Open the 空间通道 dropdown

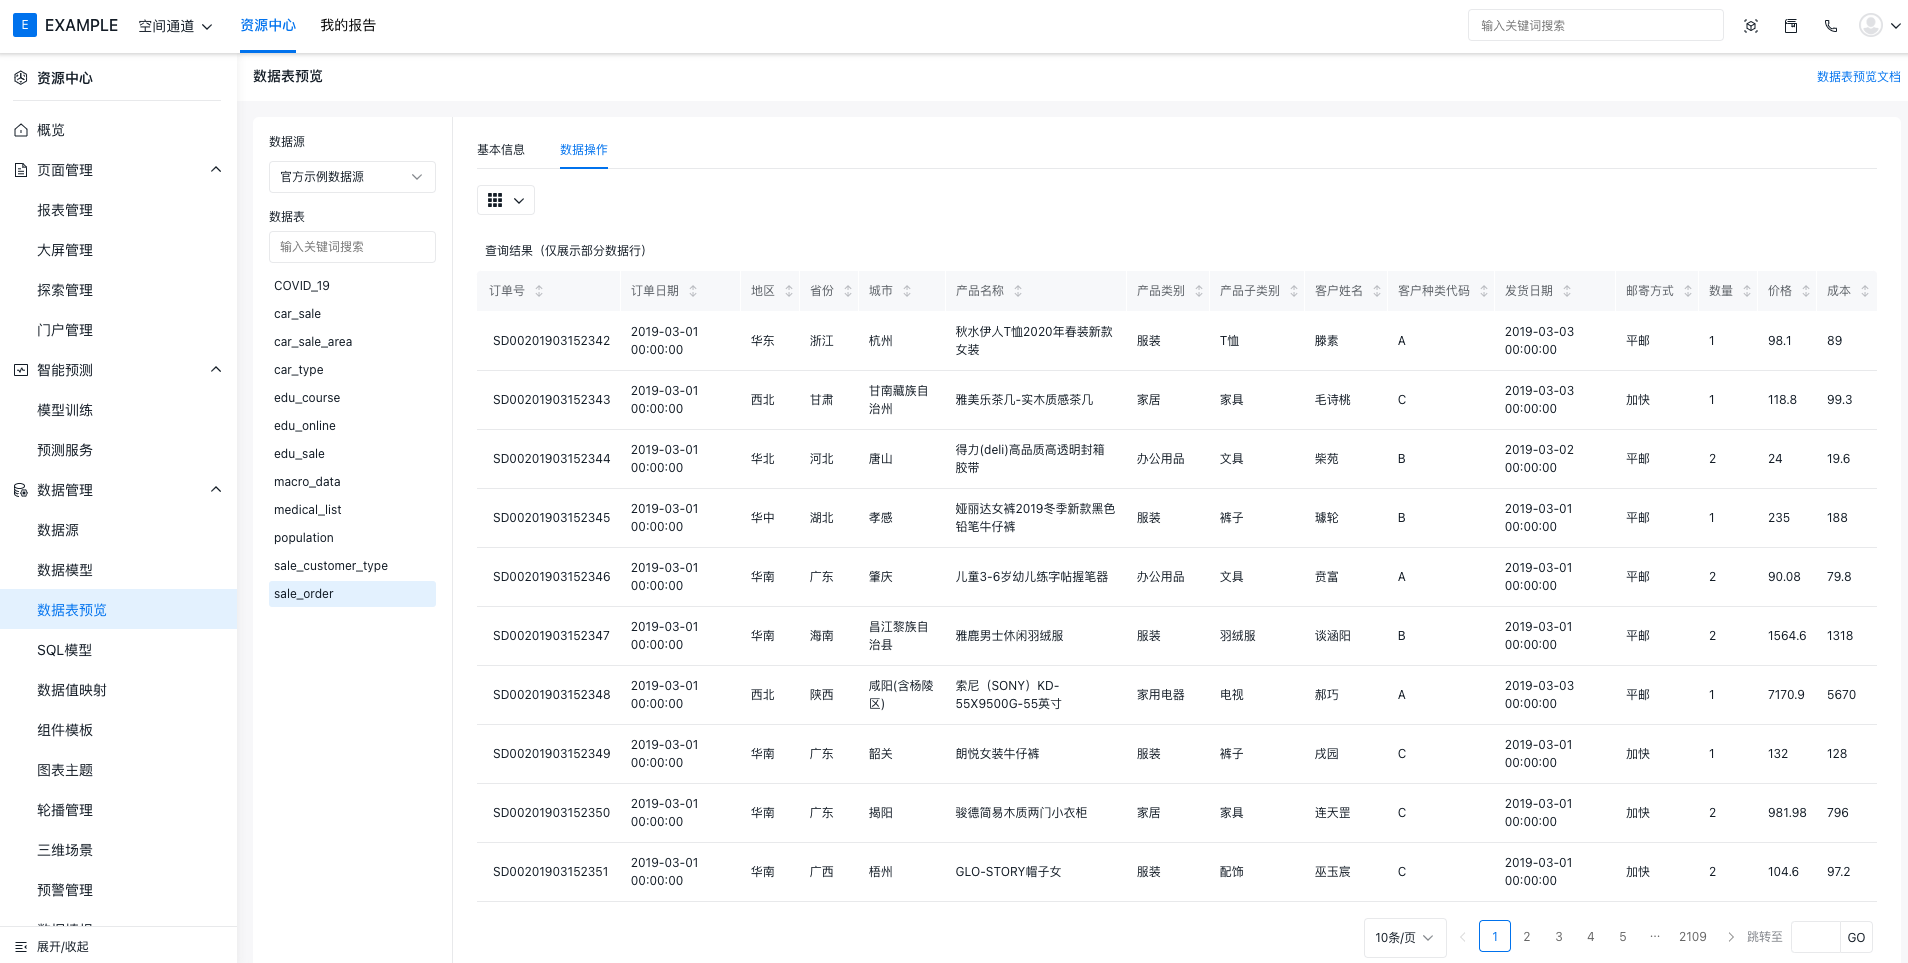[x=175, y=26]
